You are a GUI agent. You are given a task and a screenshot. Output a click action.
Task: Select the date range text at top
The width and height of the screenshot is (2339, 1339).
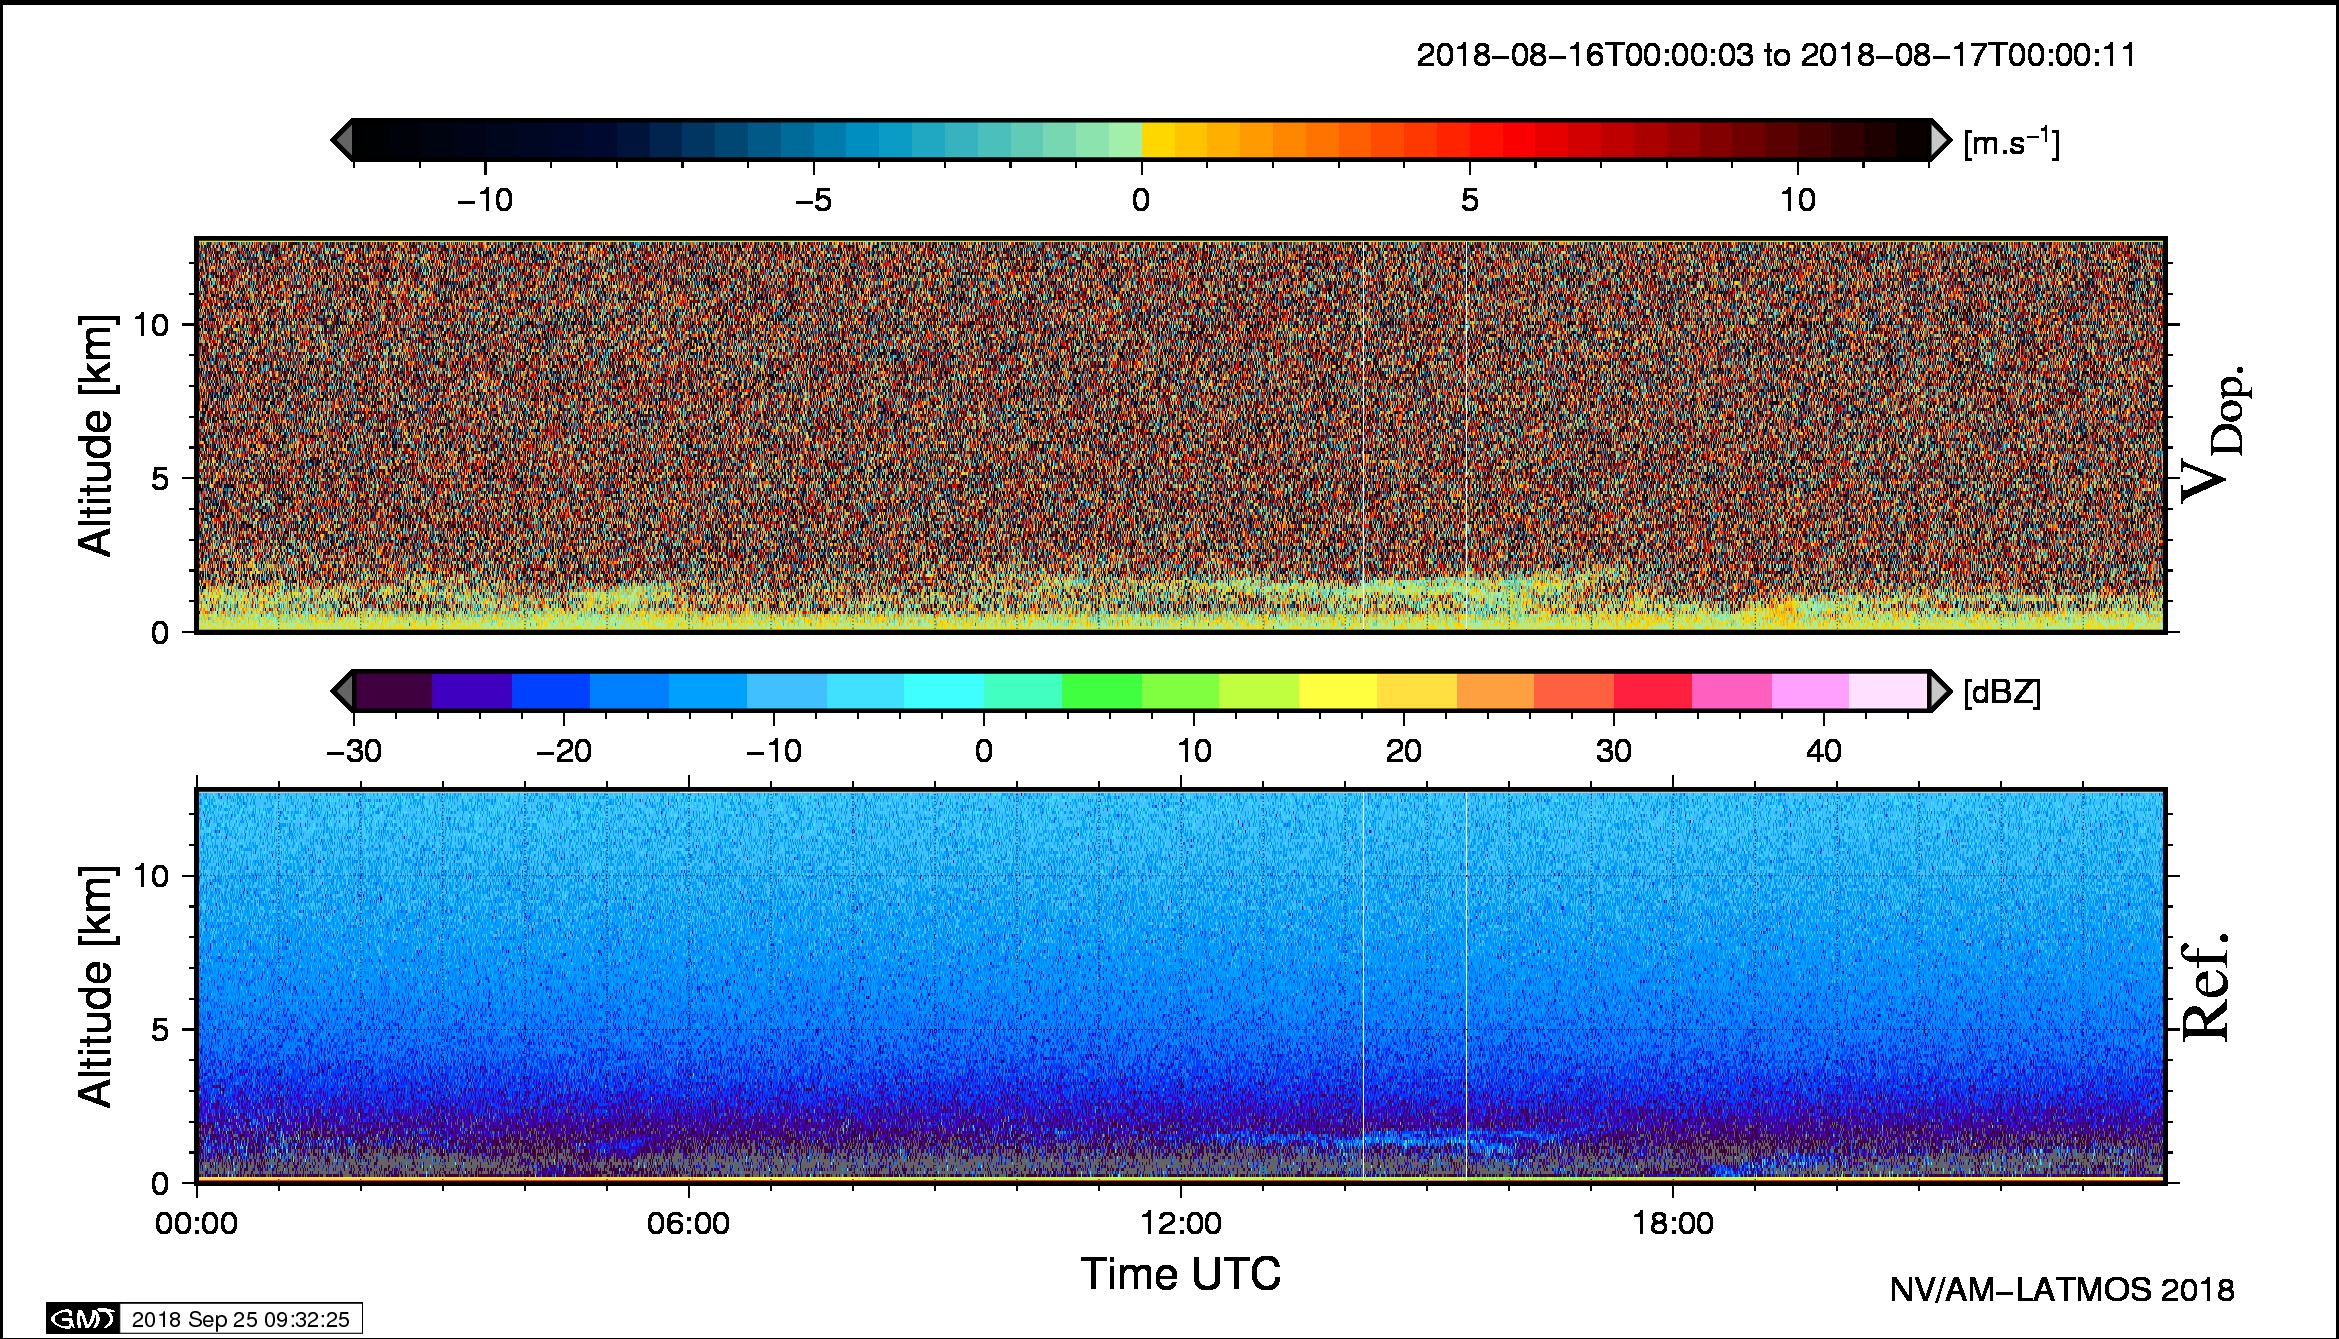pos(1776,55)
